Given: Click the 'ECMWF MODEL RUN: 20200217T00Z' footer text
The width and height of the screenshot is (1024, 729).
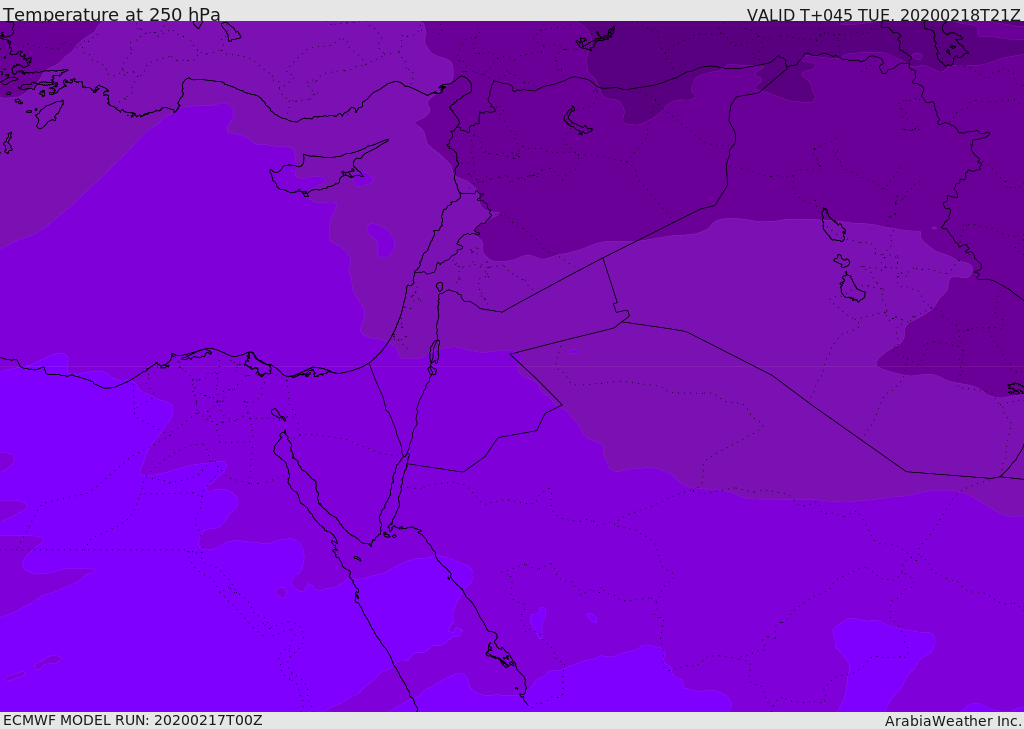Looking at the screenshot, I should tap(133, 720).
